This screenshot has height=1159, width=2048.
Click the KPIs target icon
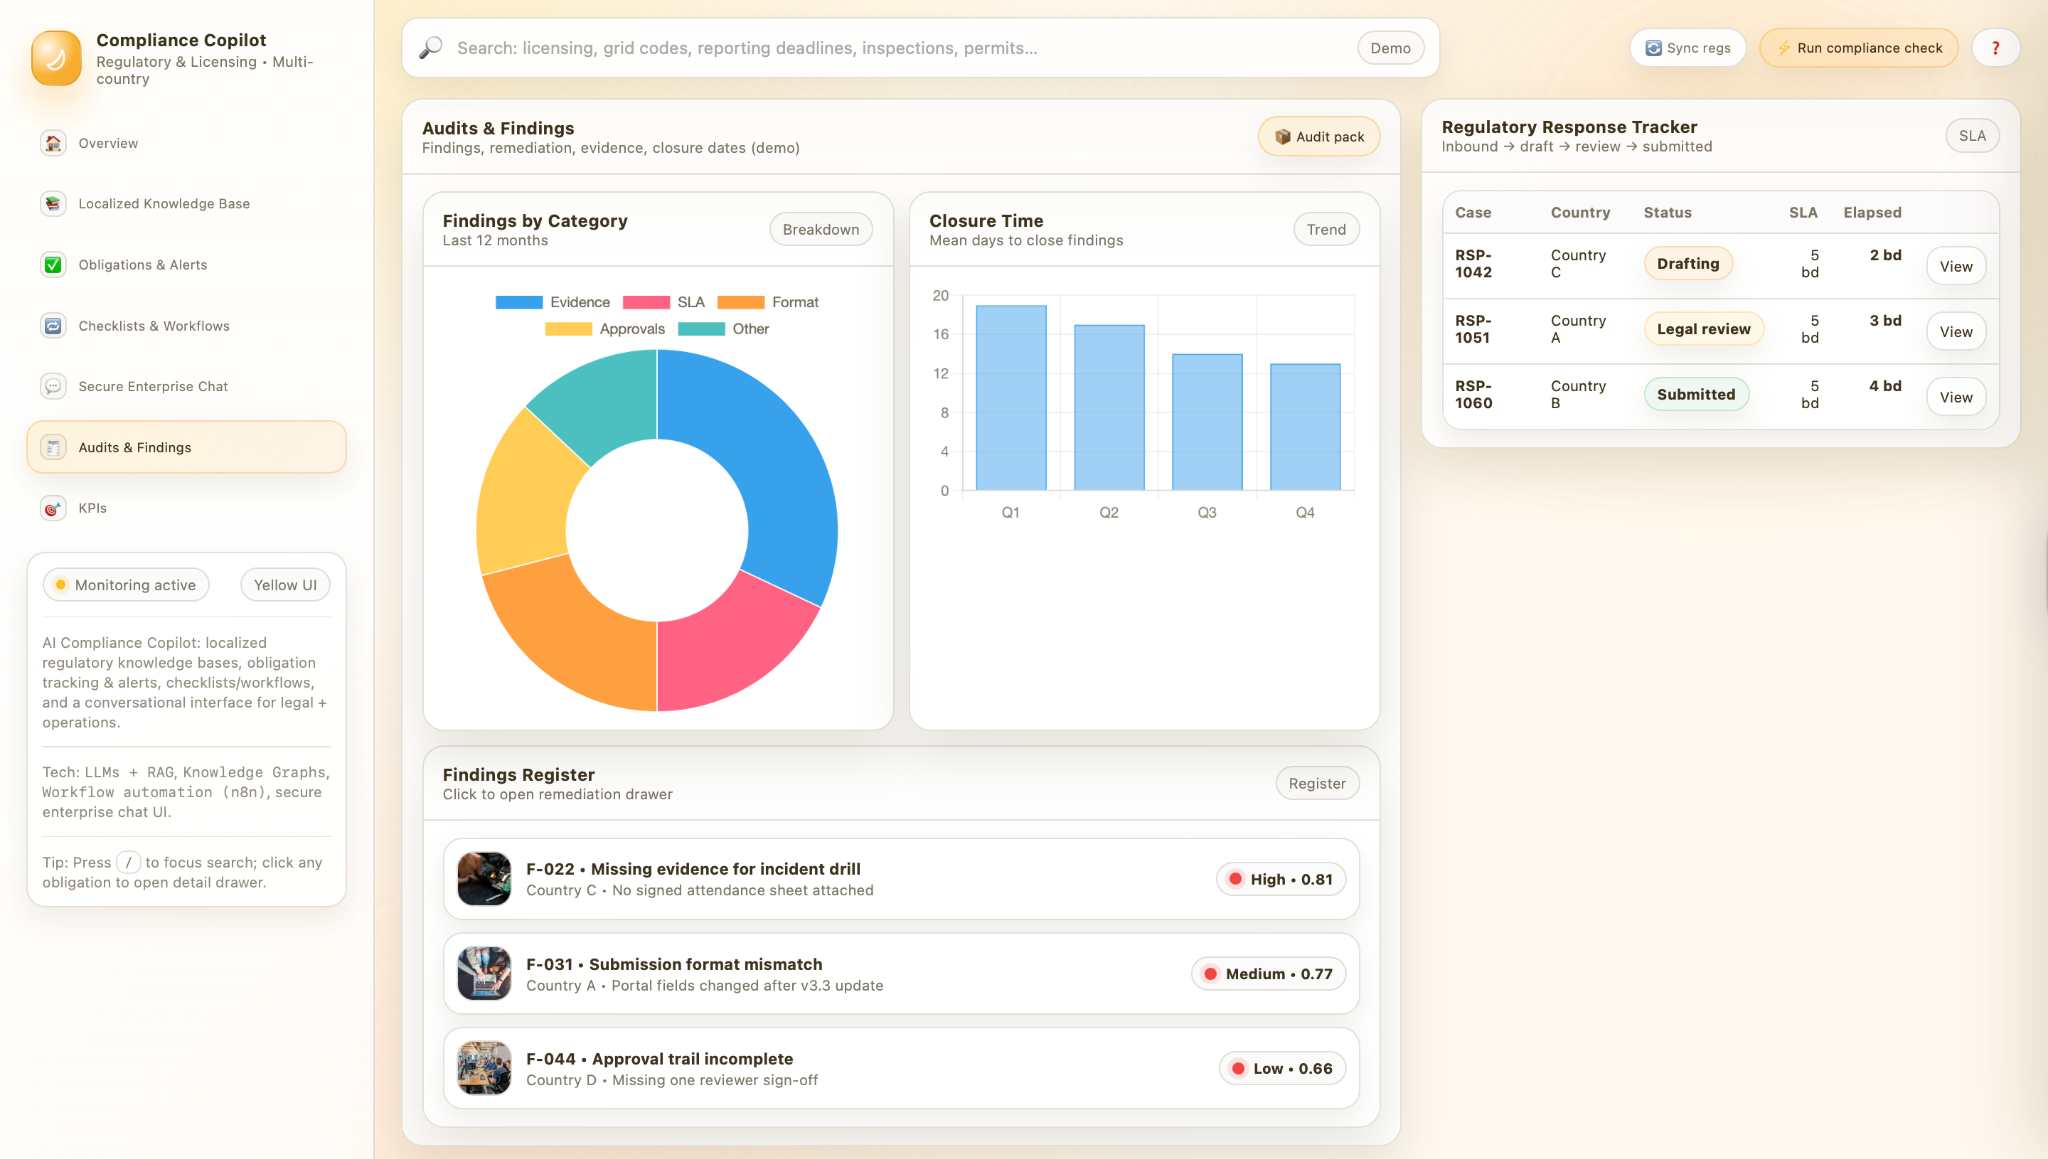(53, 508)
